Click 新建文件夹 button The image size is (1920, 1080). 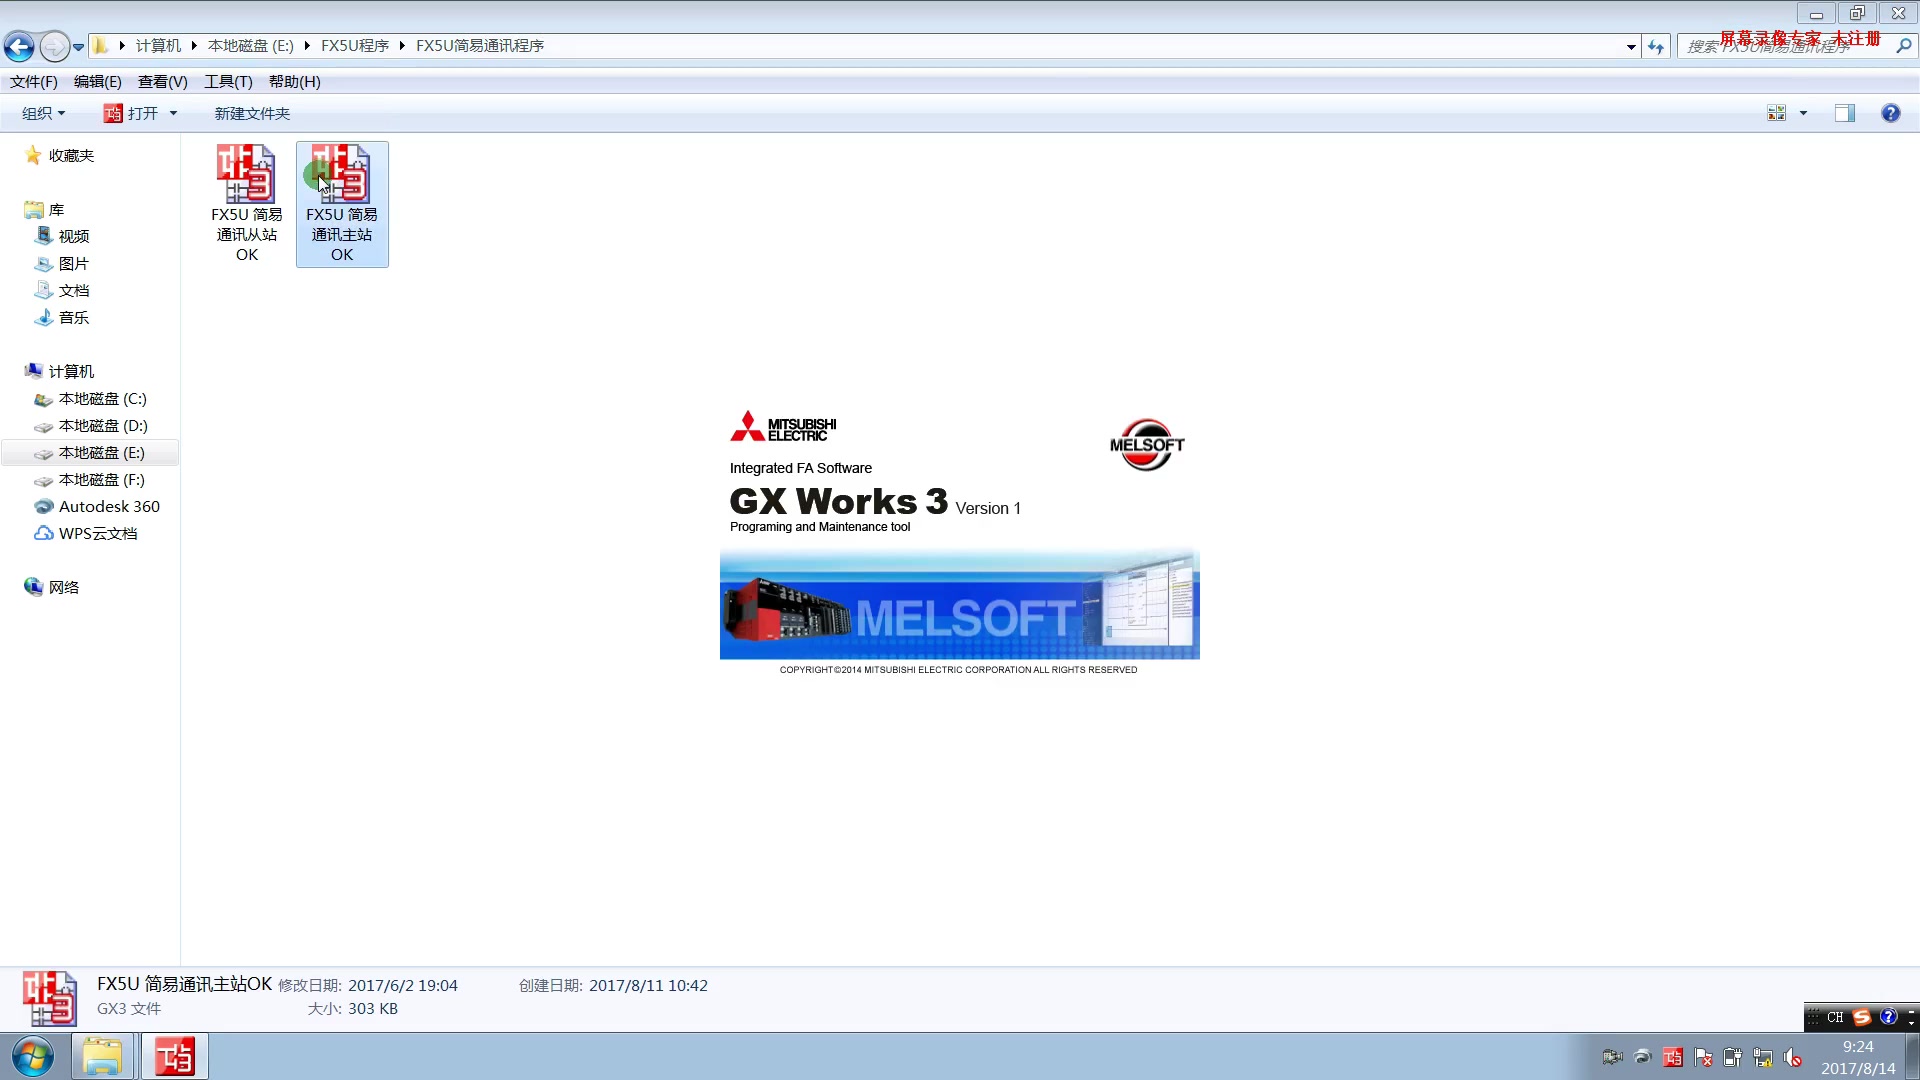pos(252,113)
